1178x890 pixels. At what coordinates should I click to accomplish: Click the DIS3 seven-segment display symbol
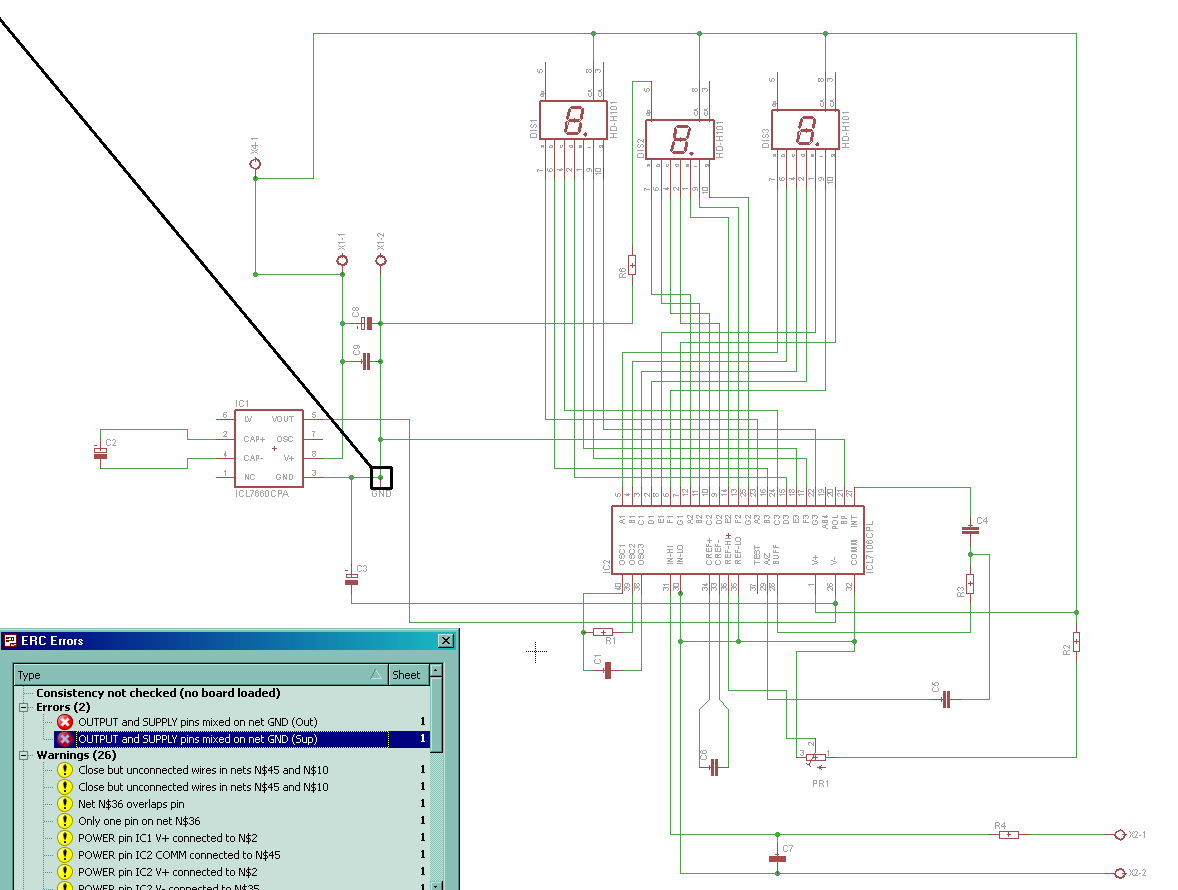[805, 130]
